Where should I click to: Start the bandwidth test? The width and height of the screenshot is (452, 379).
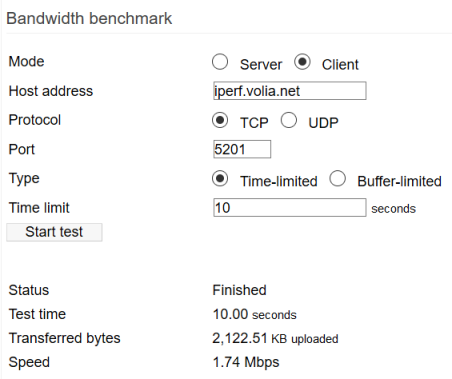[x=54, y=232]
